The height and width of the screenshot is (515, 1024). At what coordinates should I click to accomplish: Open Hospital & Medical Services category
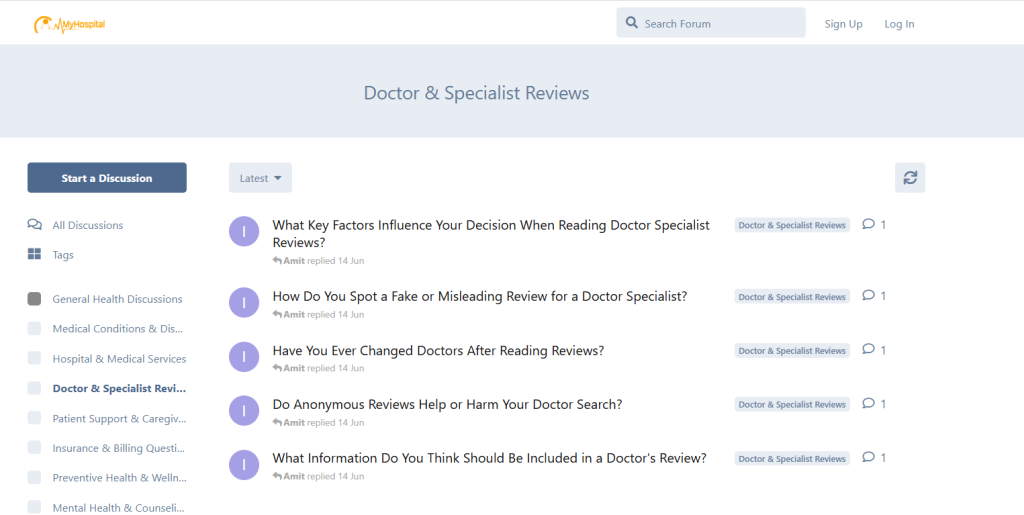[119, 359]
